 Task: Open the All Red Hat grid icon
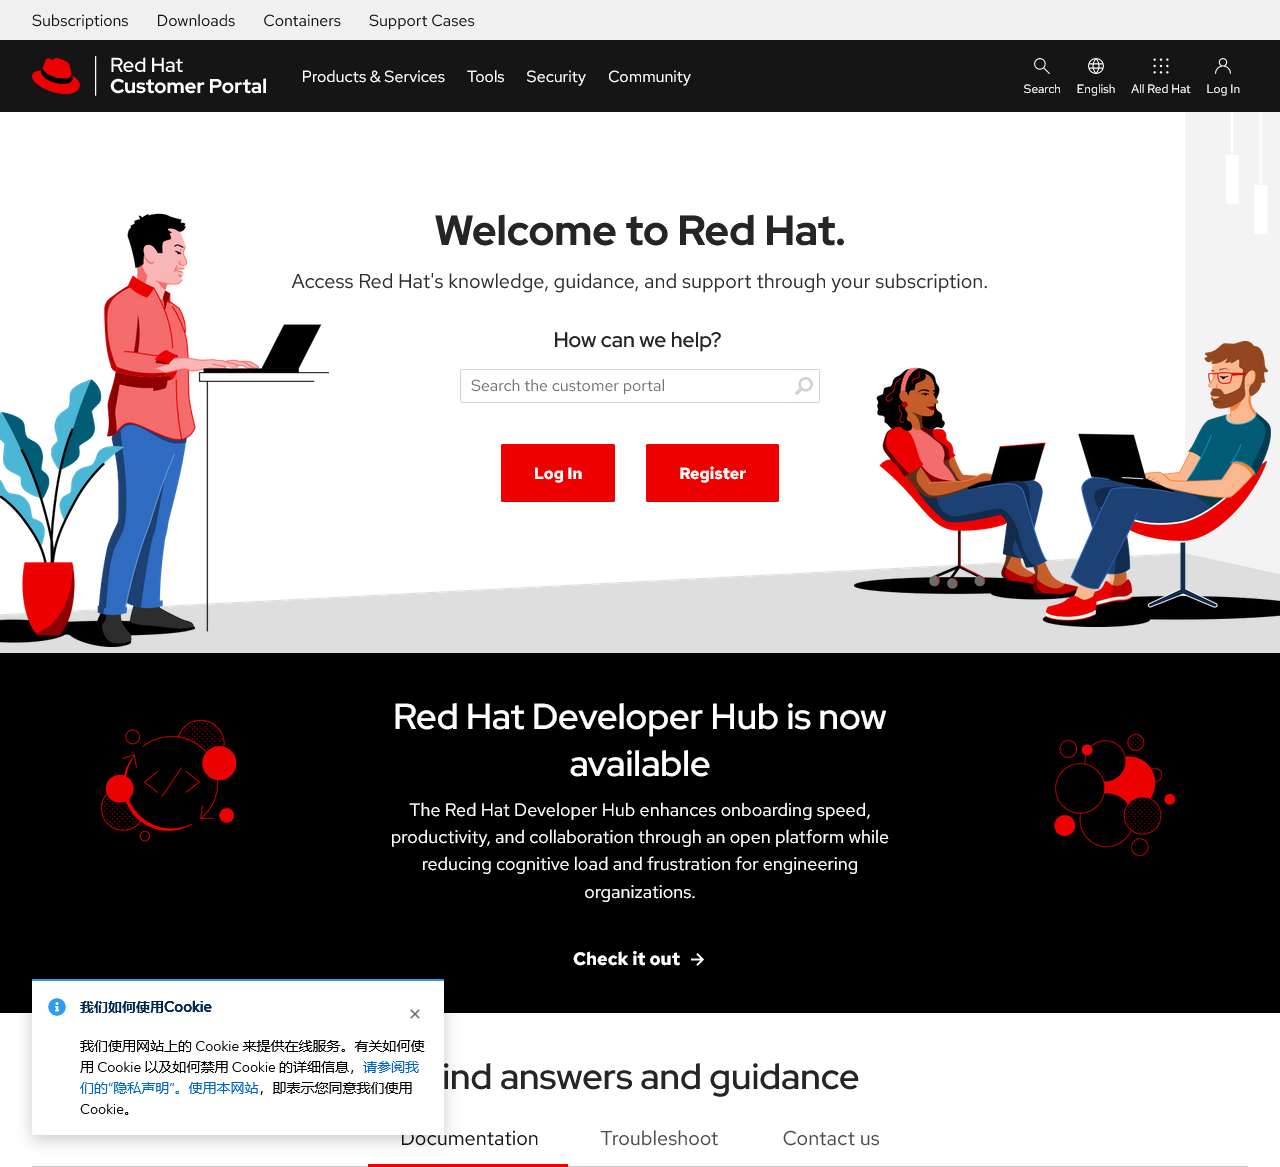point(1160,68)
